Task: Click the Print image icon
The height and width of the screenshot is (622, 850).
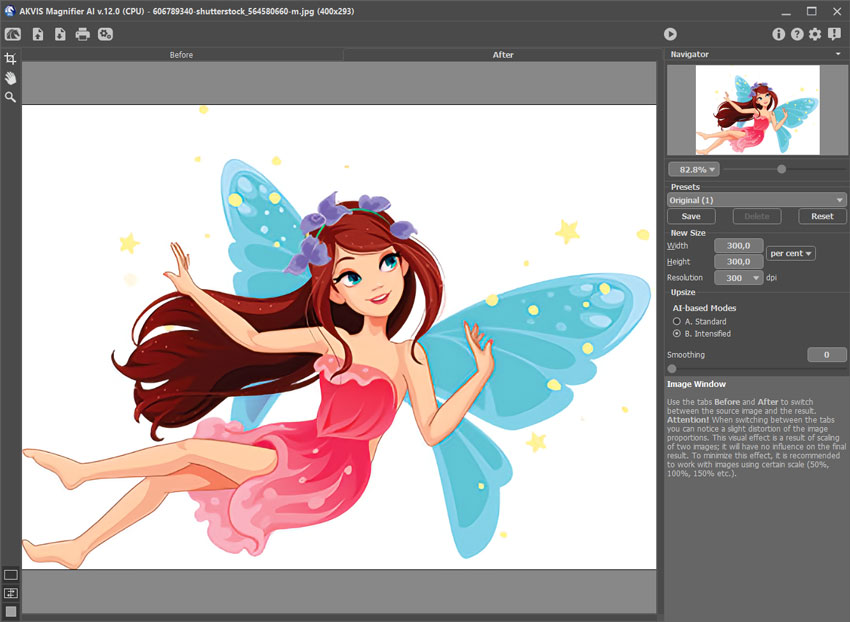Action: coord(82,34)
